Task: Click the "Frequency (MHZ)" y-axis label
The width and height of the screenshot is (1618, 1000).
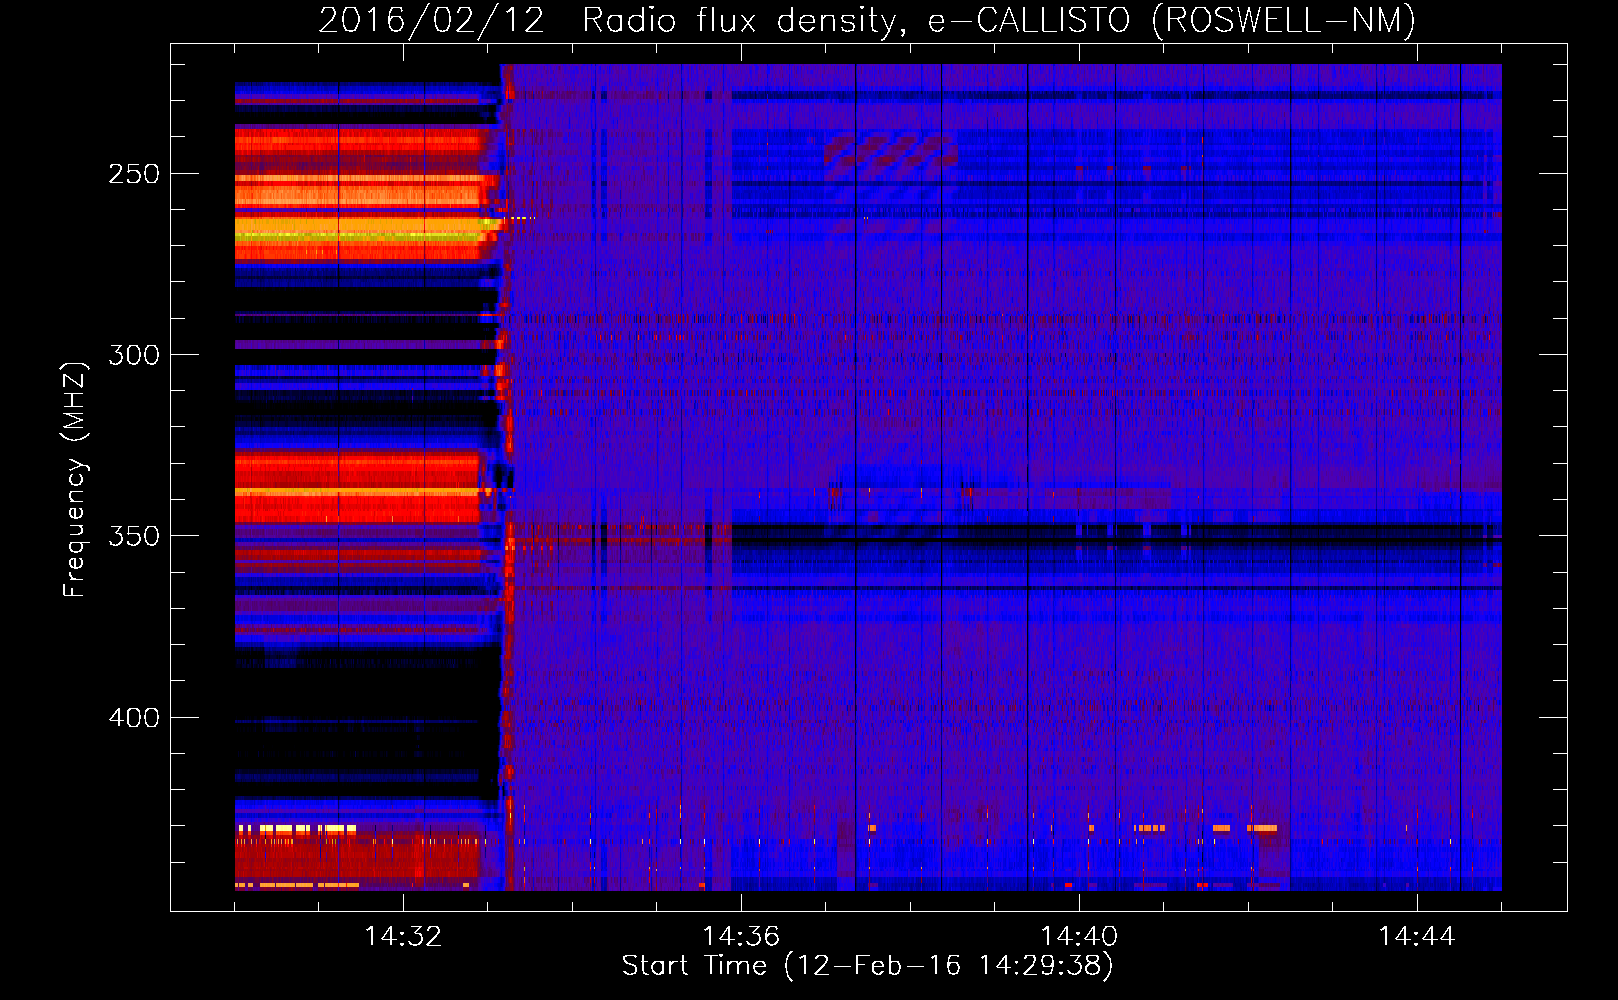Action: (x=75, y=479)
